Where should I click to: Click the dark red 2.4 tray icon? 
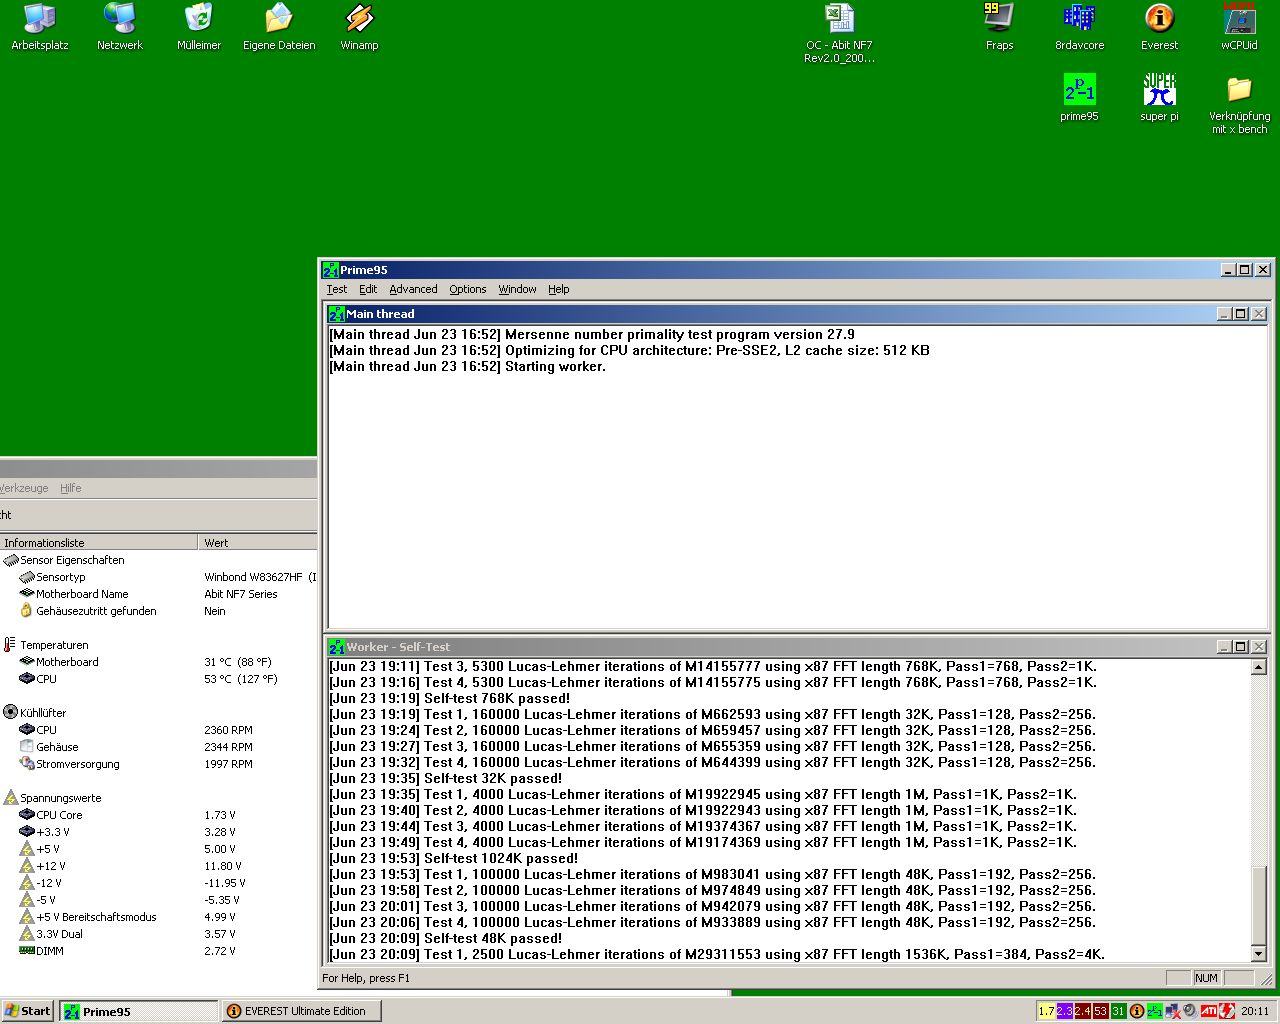coord(1082,1011)
